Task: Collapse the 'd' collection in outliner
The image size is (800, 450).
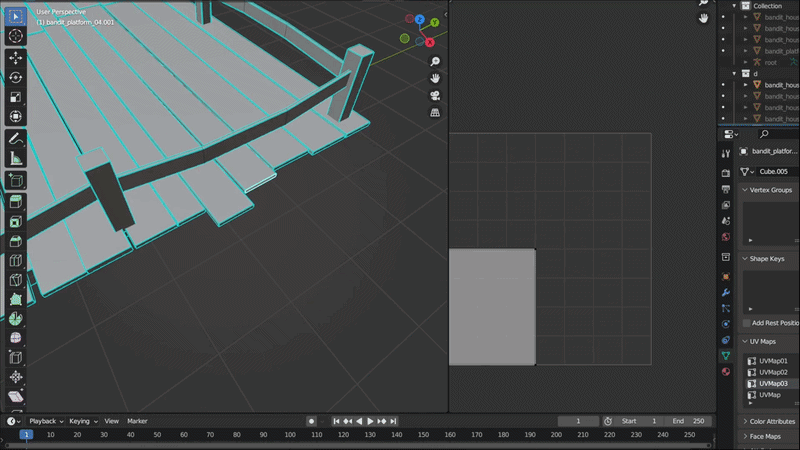Action: (x=735, y=73)
